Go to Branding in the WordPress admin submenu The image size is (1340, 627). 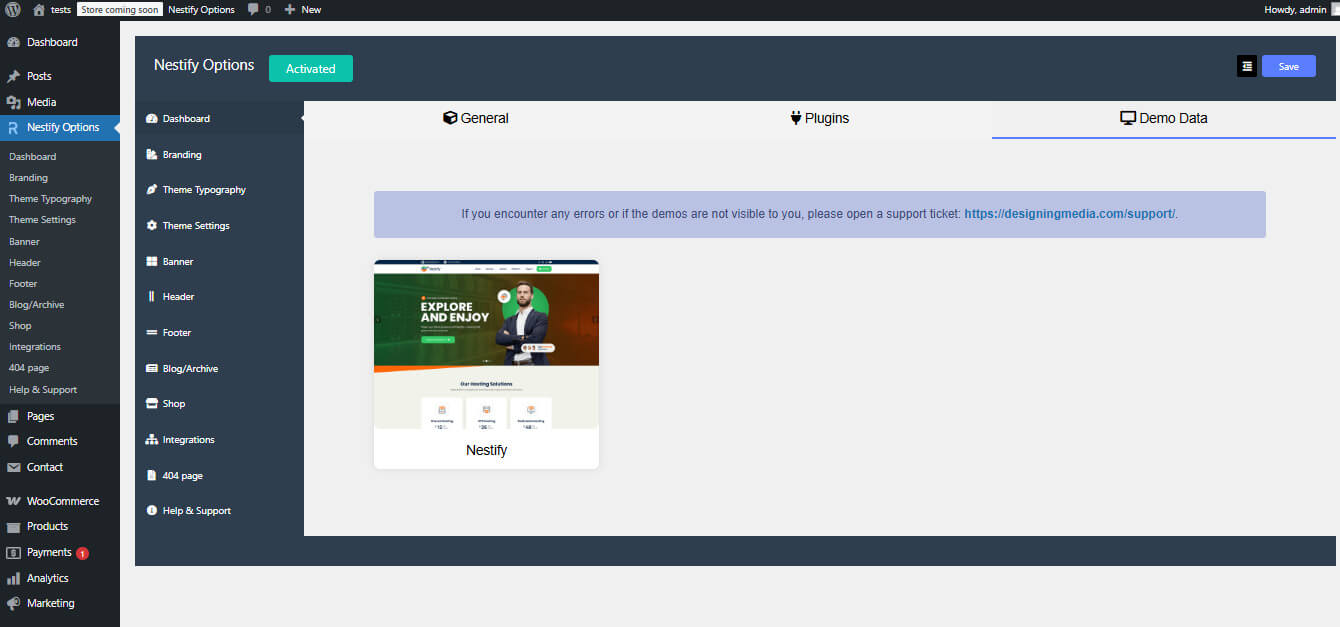click(x=28, y=178)
